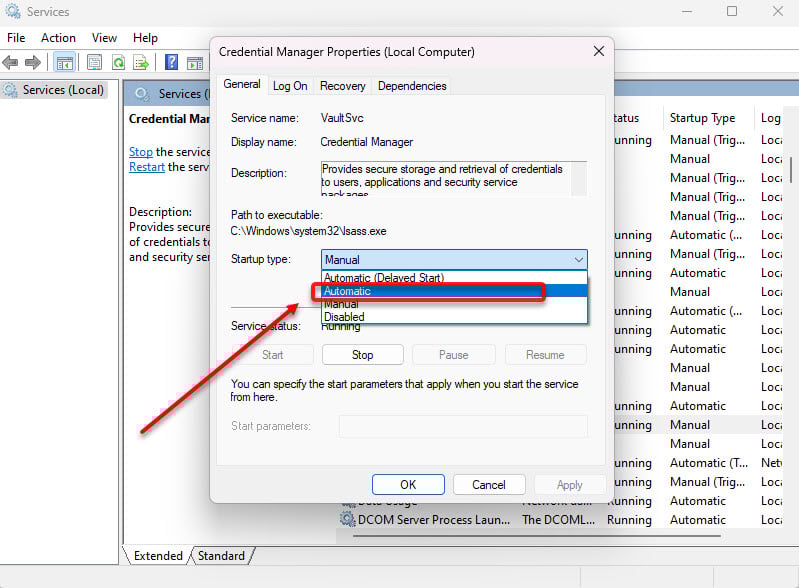The width and height of the screenshot is (799, 588).
Task: Open the Action menu
Action: (x=58, y=38)
